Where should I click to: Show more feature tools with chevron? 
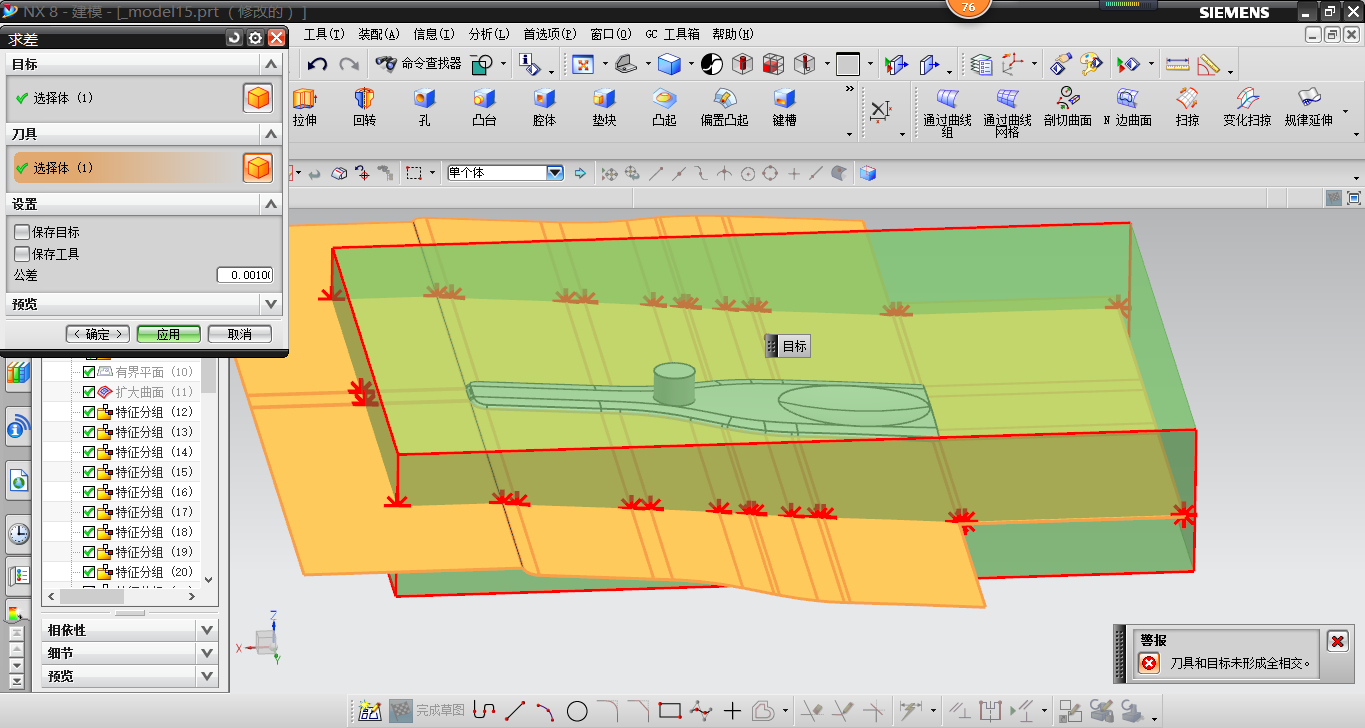point(851,89)
